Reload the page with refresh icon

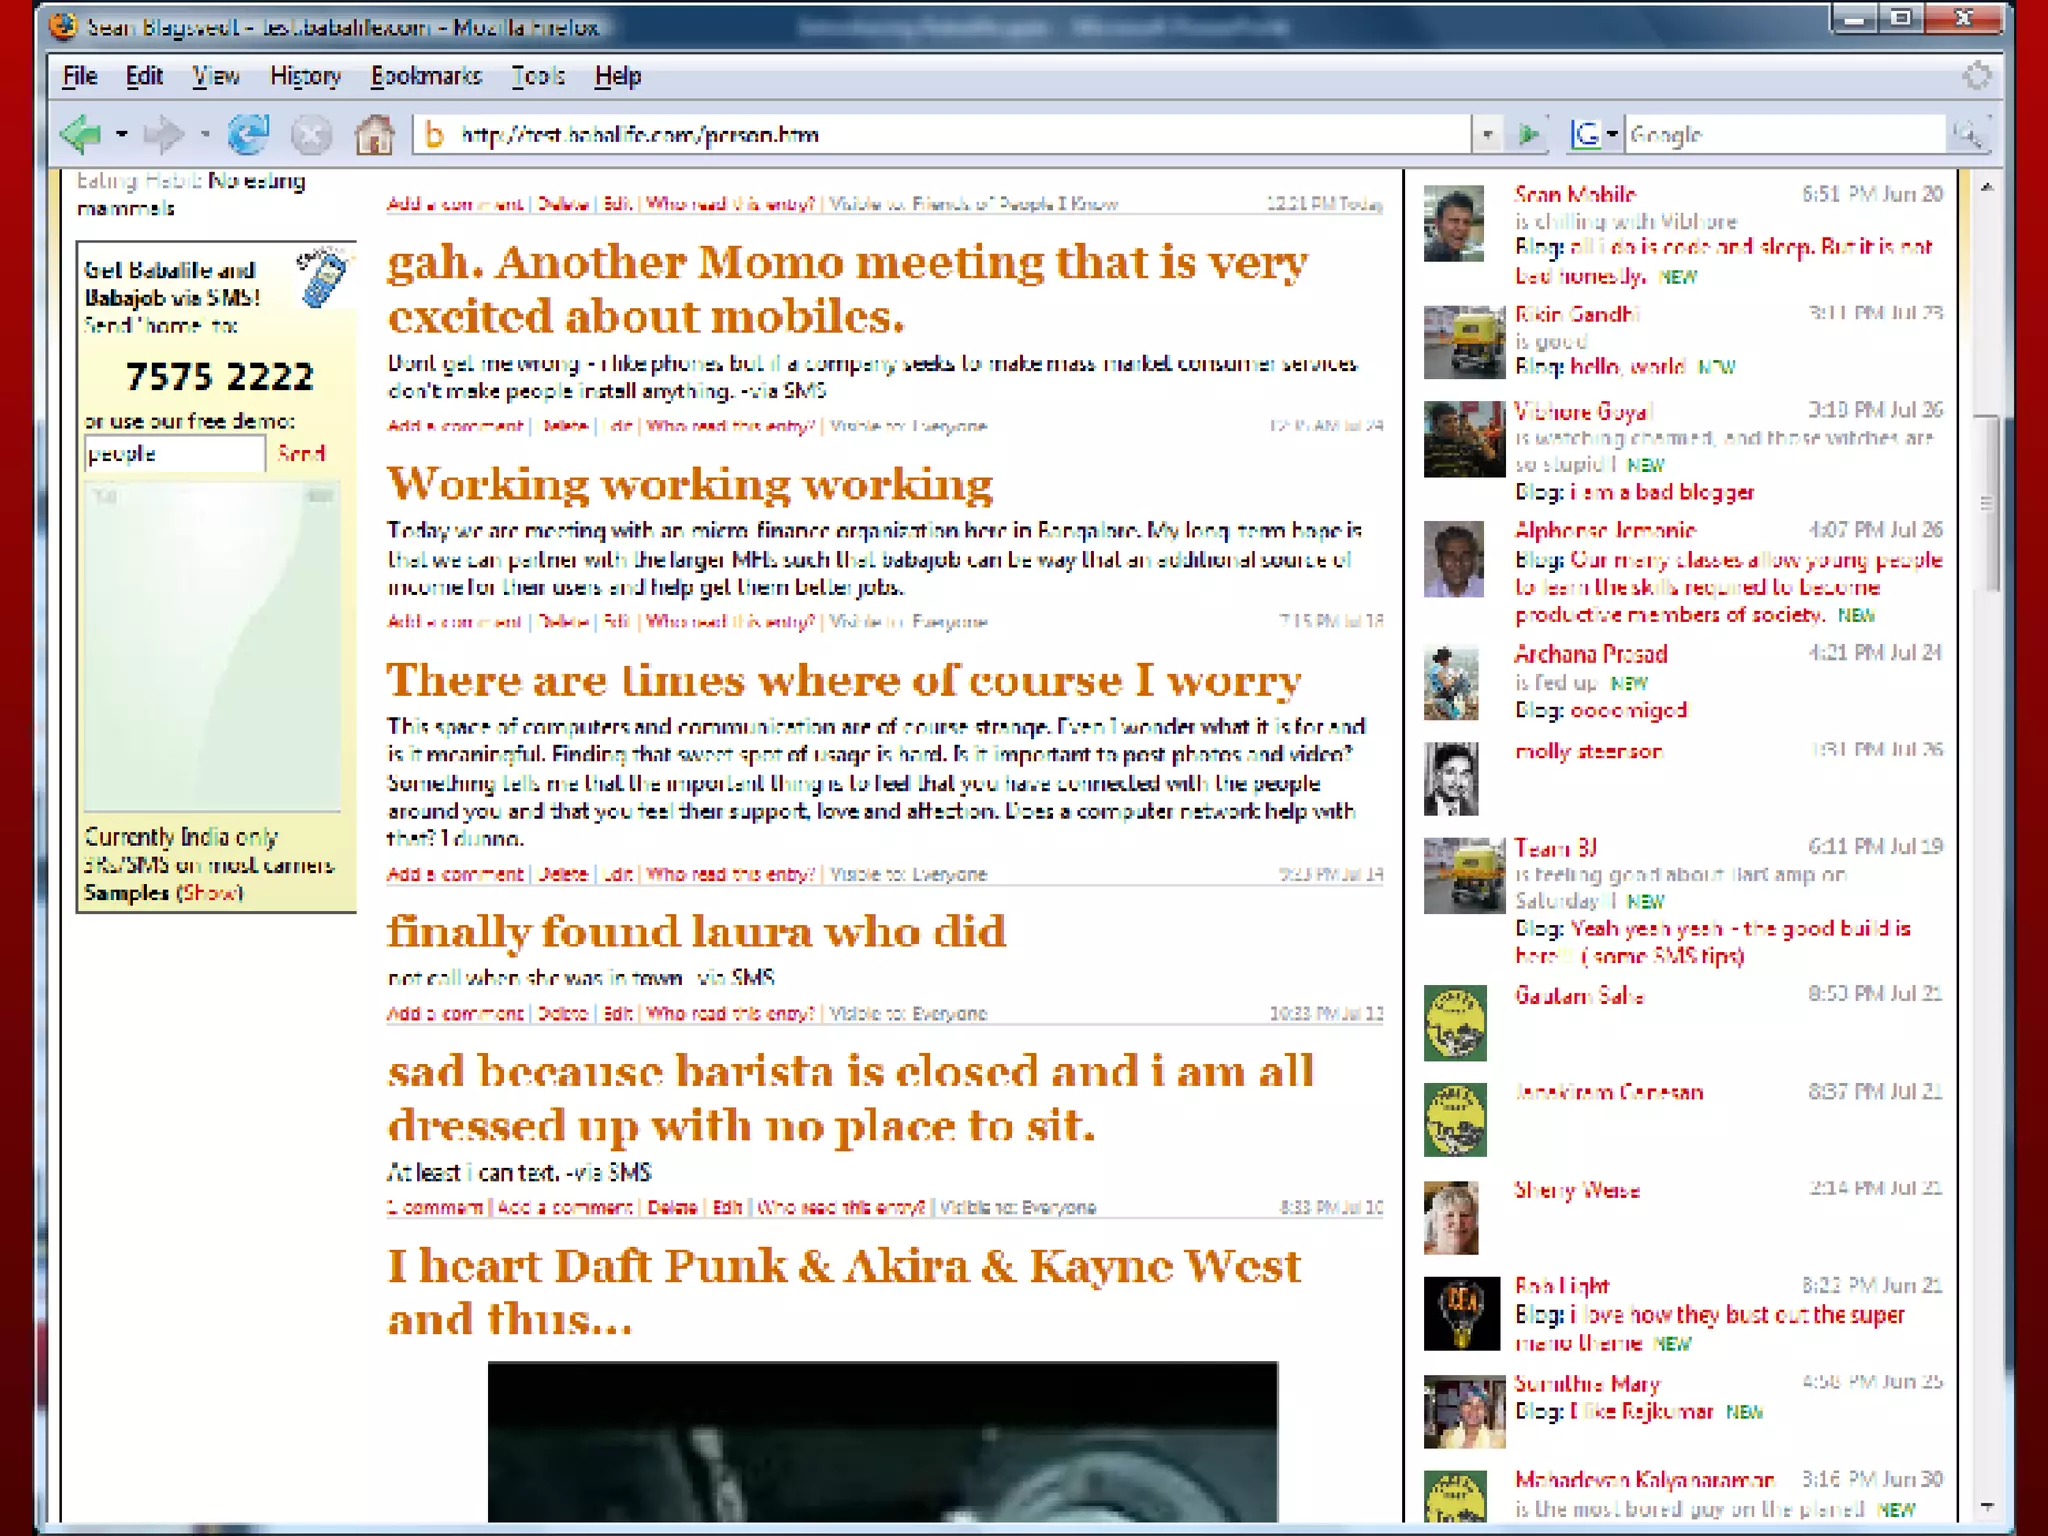248,134
